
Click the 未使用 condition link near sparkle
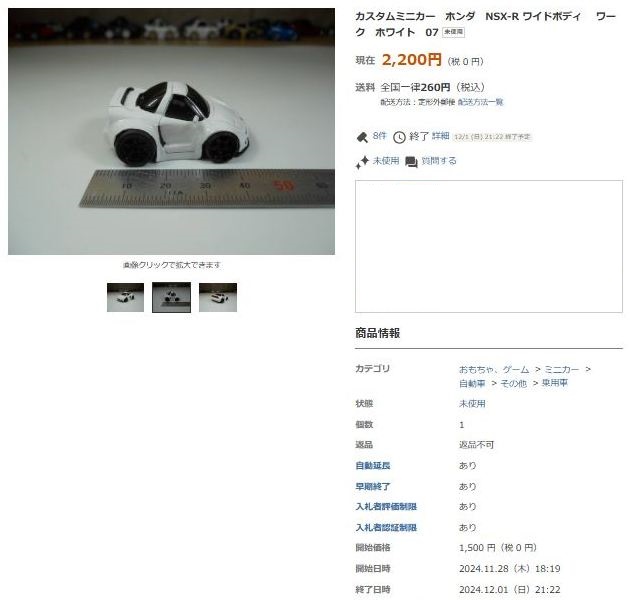(x=386, y=161)
